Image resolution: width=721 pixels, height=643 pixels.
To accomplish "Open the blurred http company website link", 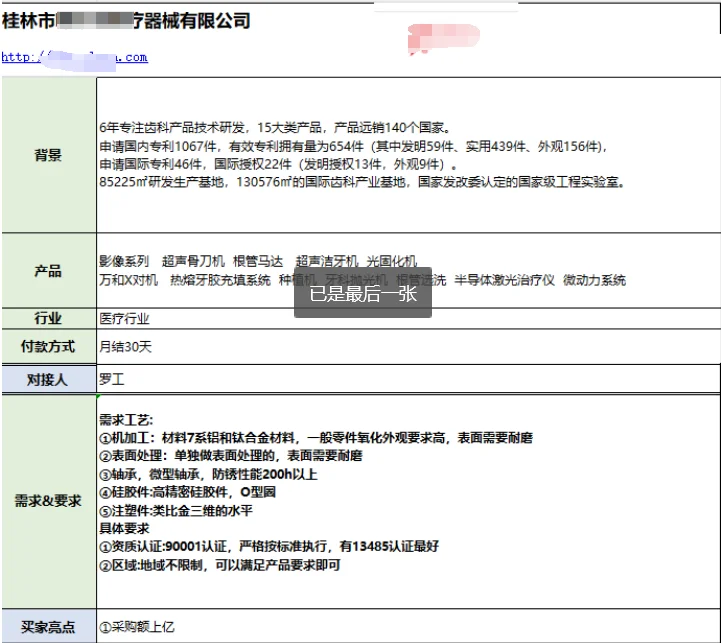I will click(x=74, y=57).
